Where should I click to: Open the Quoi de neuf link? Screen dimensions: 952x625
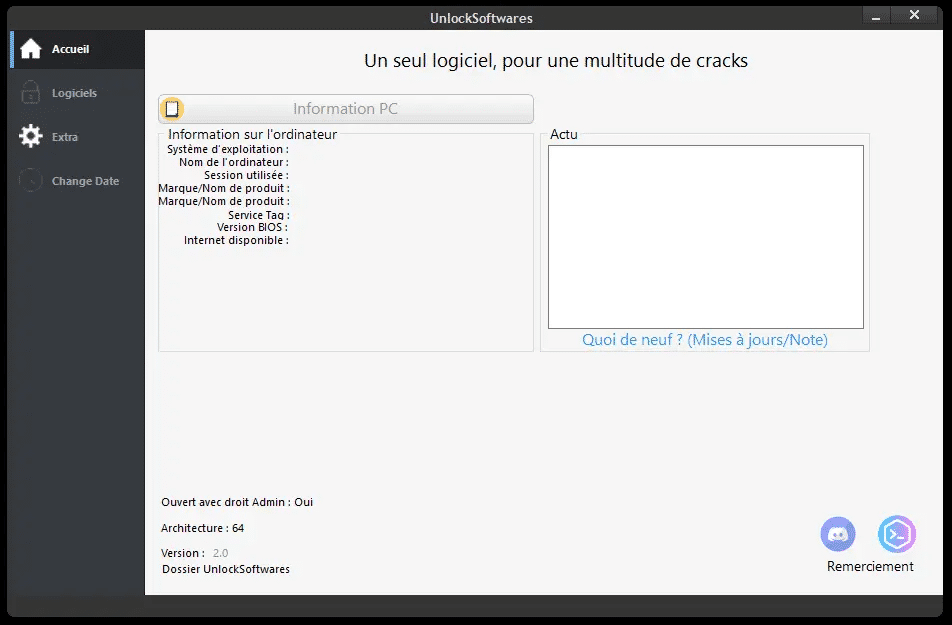click(704, 340)
